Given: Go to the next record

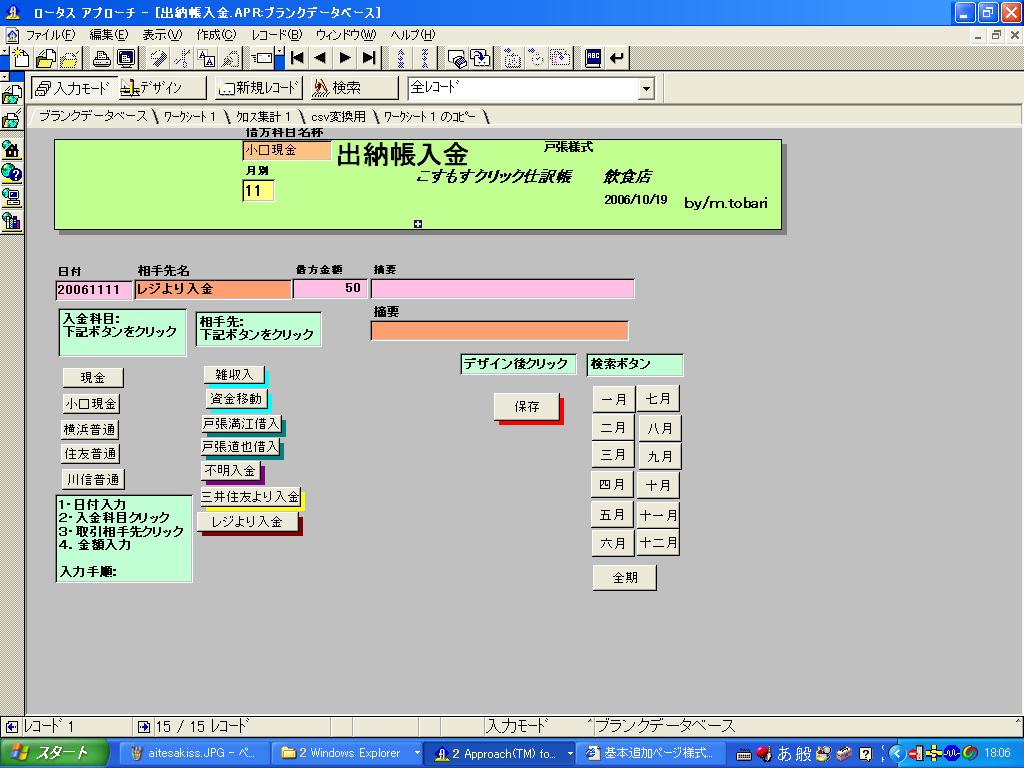Looking at the screenshot, I should click(x=345, y=58).
